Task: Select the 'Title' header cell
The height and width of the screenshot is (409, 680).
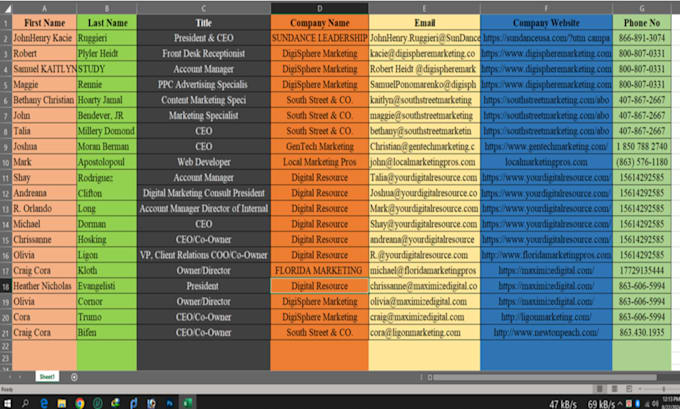Action: 204,23
